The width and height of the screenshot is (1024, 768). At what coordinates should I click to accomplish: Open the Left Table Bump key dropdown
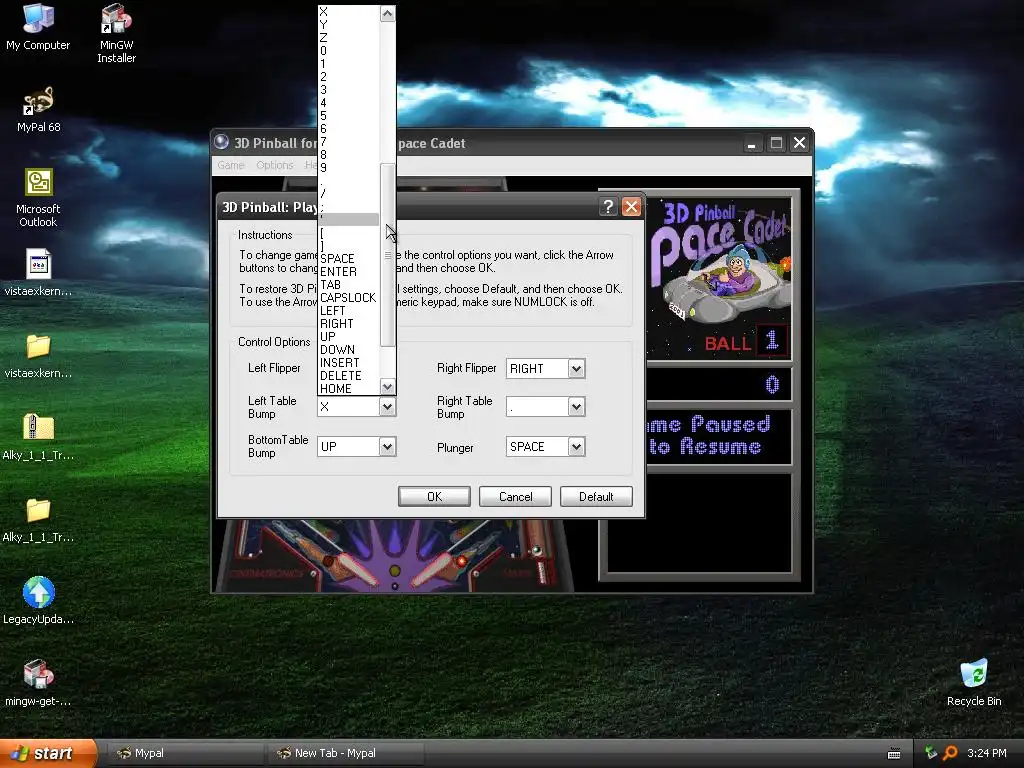pyautogui.click(x=387, y=407)
